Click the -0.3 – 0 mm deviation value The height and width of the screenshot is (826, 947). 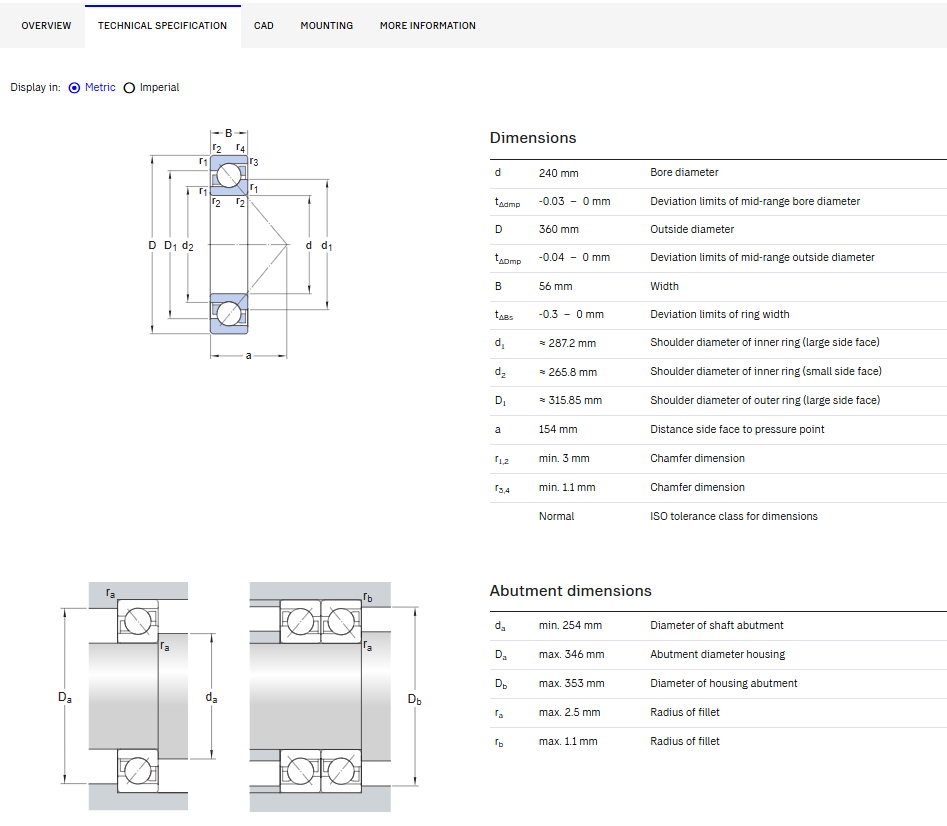571,314
